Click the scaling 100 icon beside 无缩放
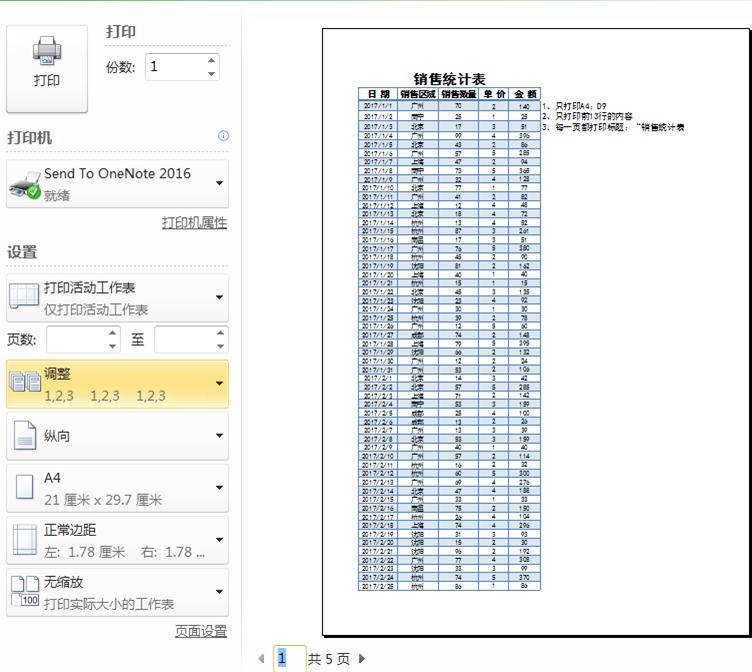Screen dimensions: 752x672 tap(25, 591)
